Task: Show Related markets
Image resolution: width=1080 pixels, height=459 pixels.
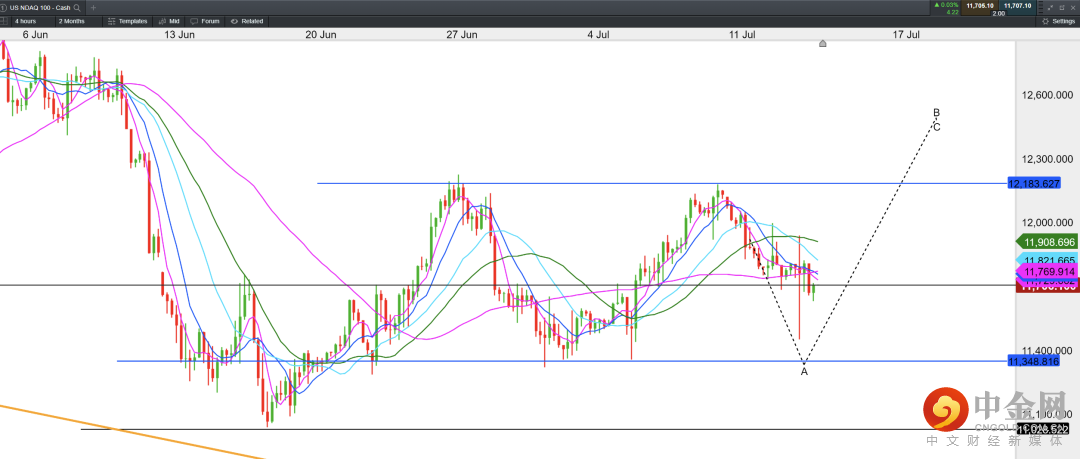Action: coord(248,21)
